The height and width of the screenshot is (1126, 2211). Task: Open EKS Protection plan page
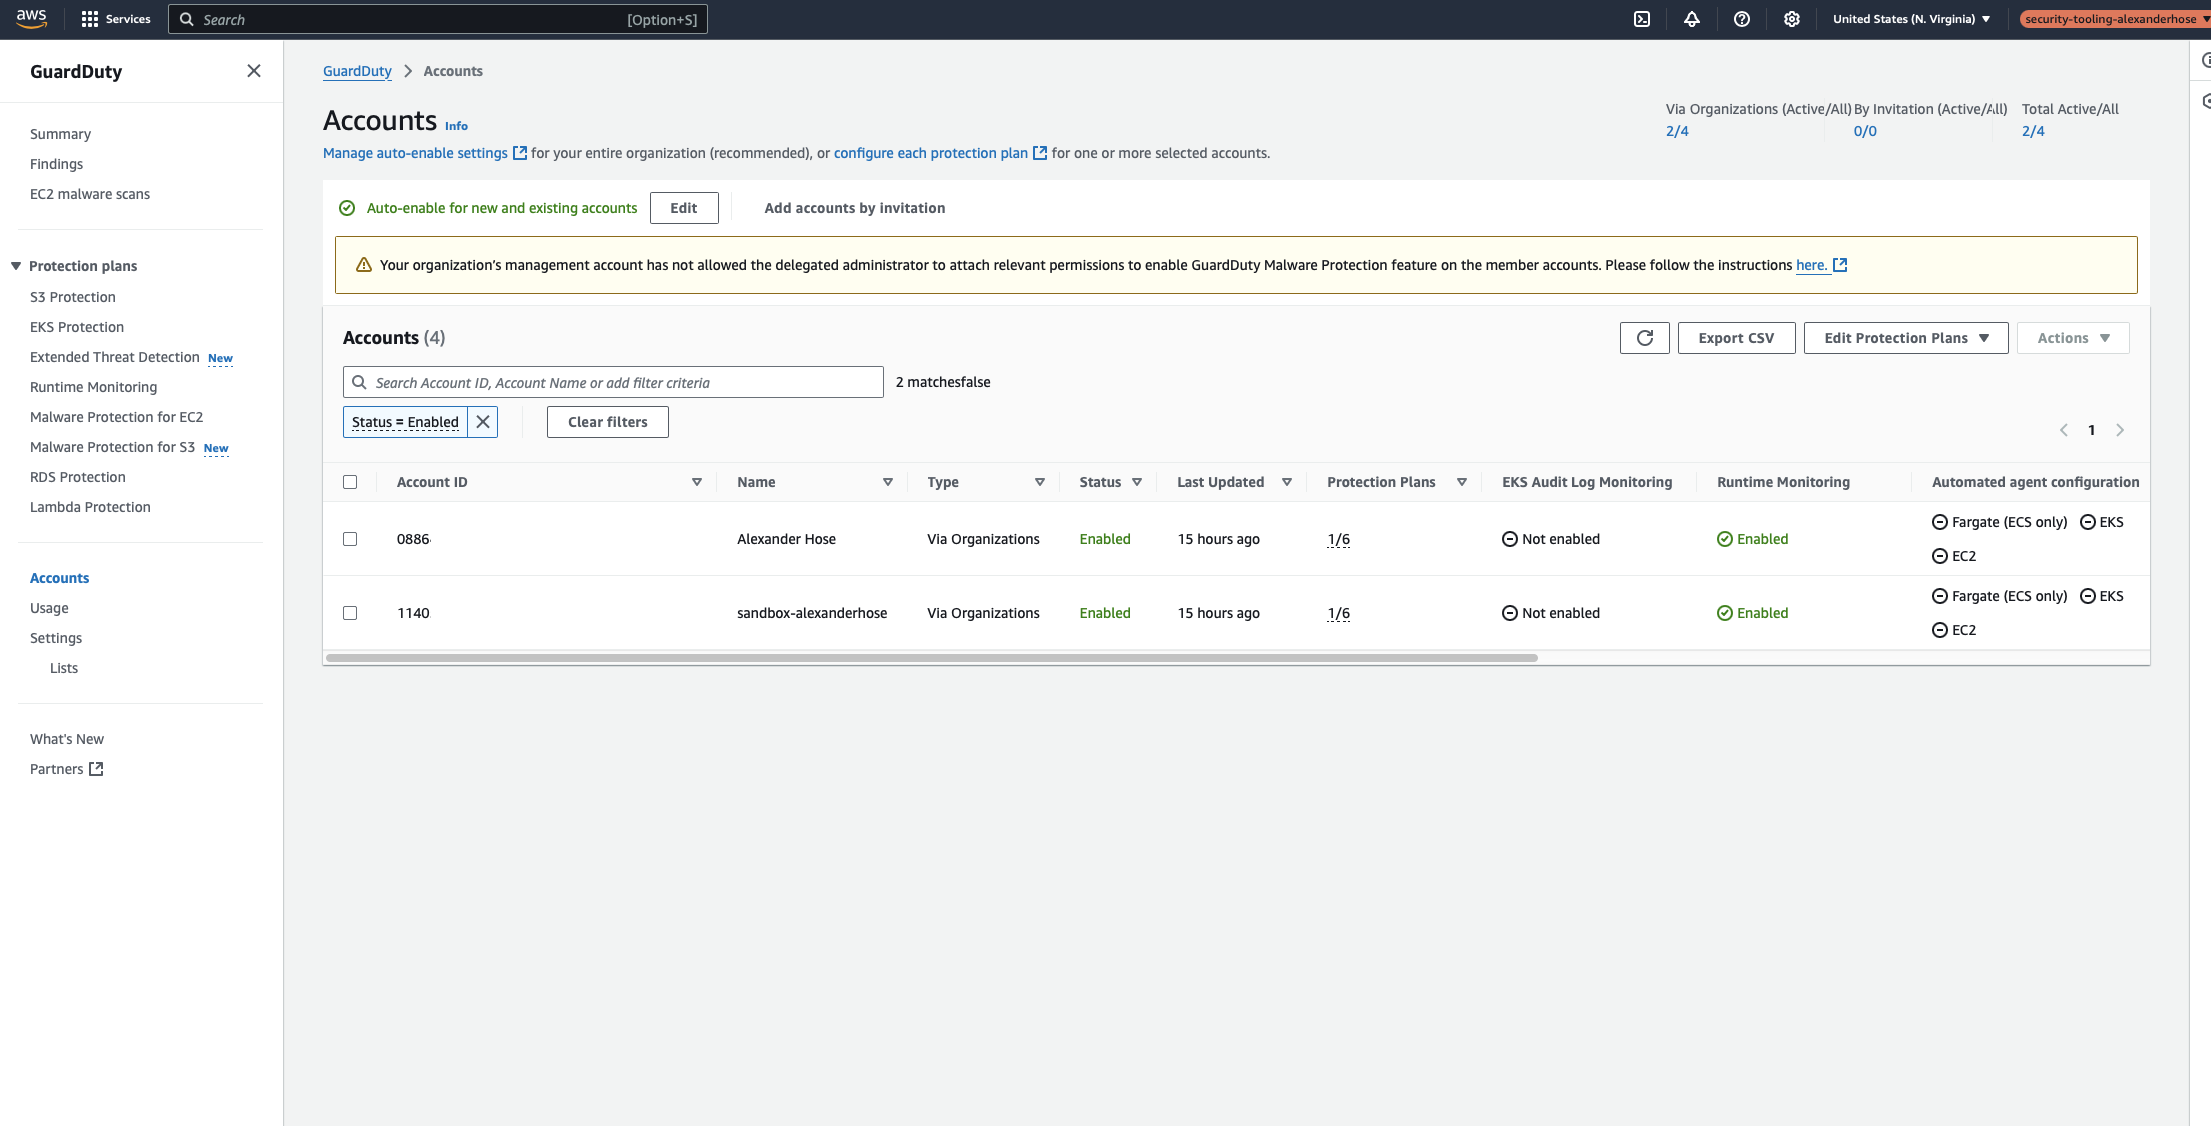(x=77, y=327)
